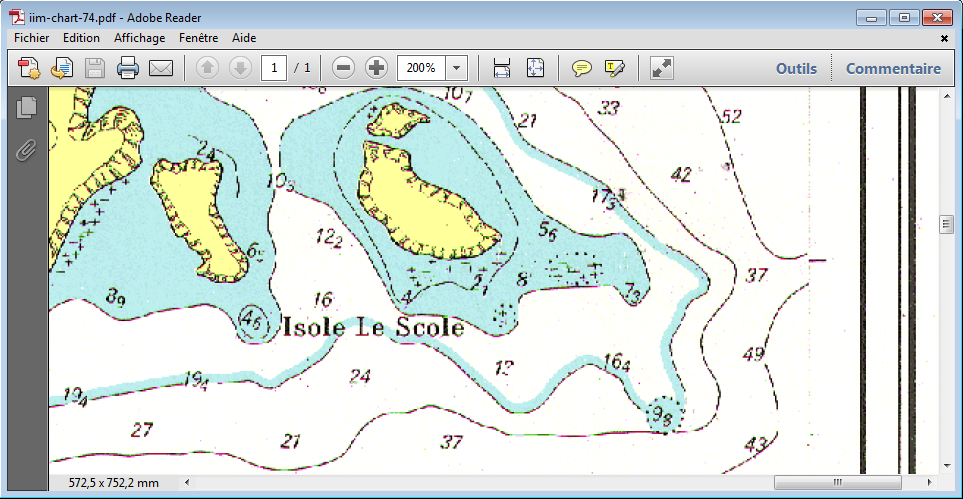Open the zoom level dropdown arrow
The image size is (963, 499).
(457, 68)
